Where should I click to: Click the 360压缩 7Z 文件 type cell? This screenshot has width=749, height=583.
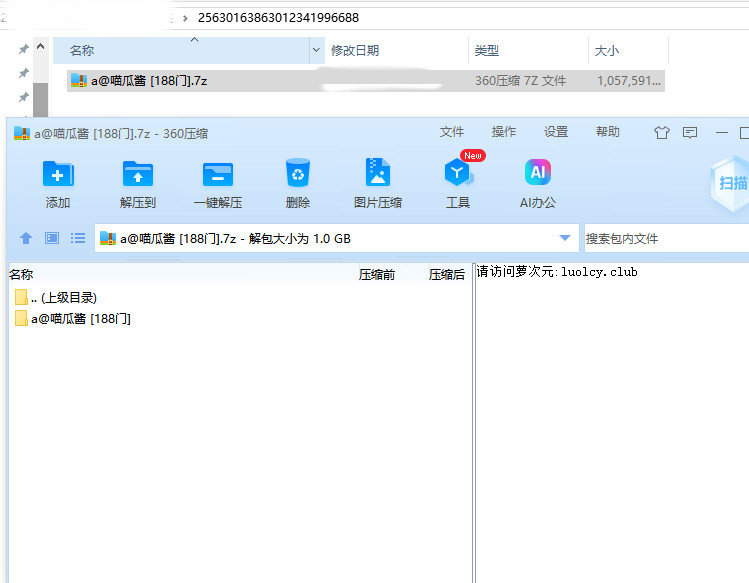(x=520, y=80)
